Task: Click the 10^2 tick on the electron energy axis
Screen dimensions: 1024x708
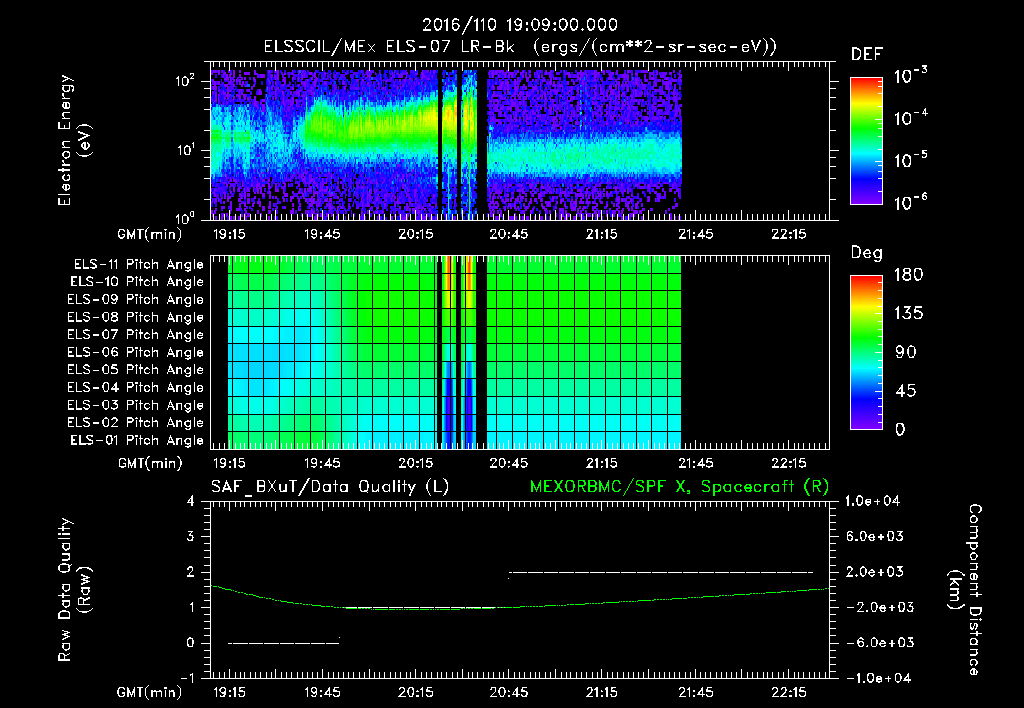Action: [x=185, y=81]
